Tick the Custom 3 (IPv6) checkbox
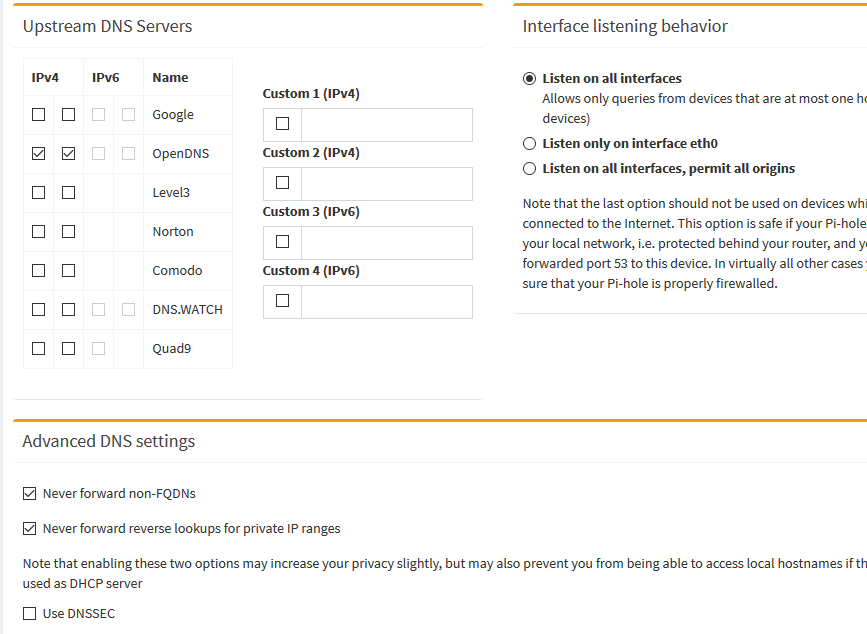 [283, 242]
